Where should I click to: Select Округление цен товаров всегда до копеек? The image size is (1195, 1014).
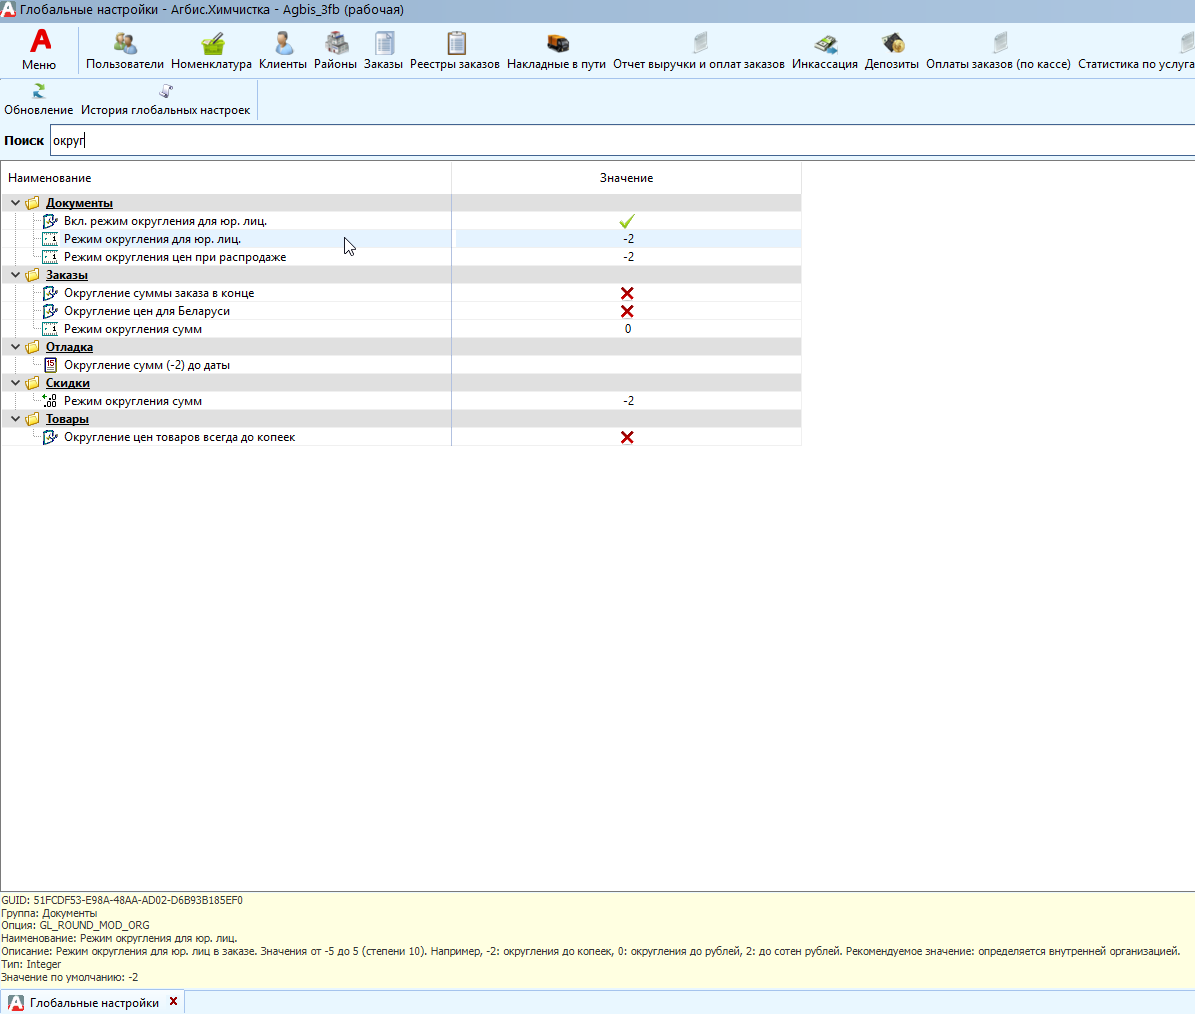point(180,437)
